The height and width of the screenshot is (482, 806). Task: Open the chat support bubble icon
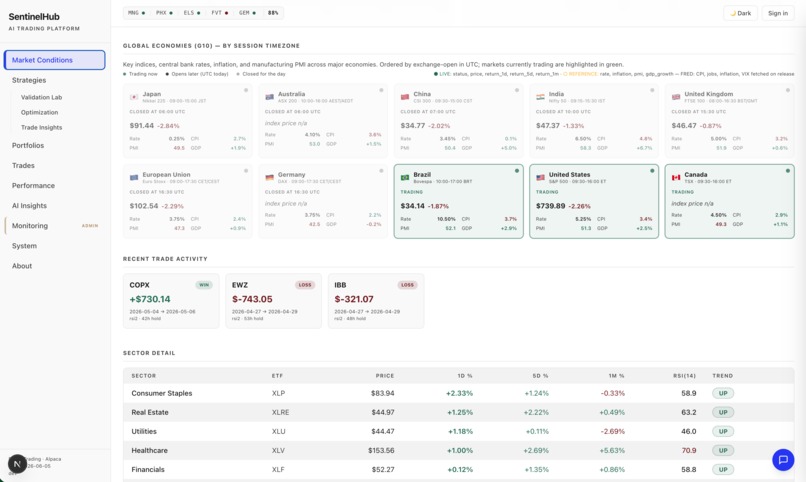(783, 459)
